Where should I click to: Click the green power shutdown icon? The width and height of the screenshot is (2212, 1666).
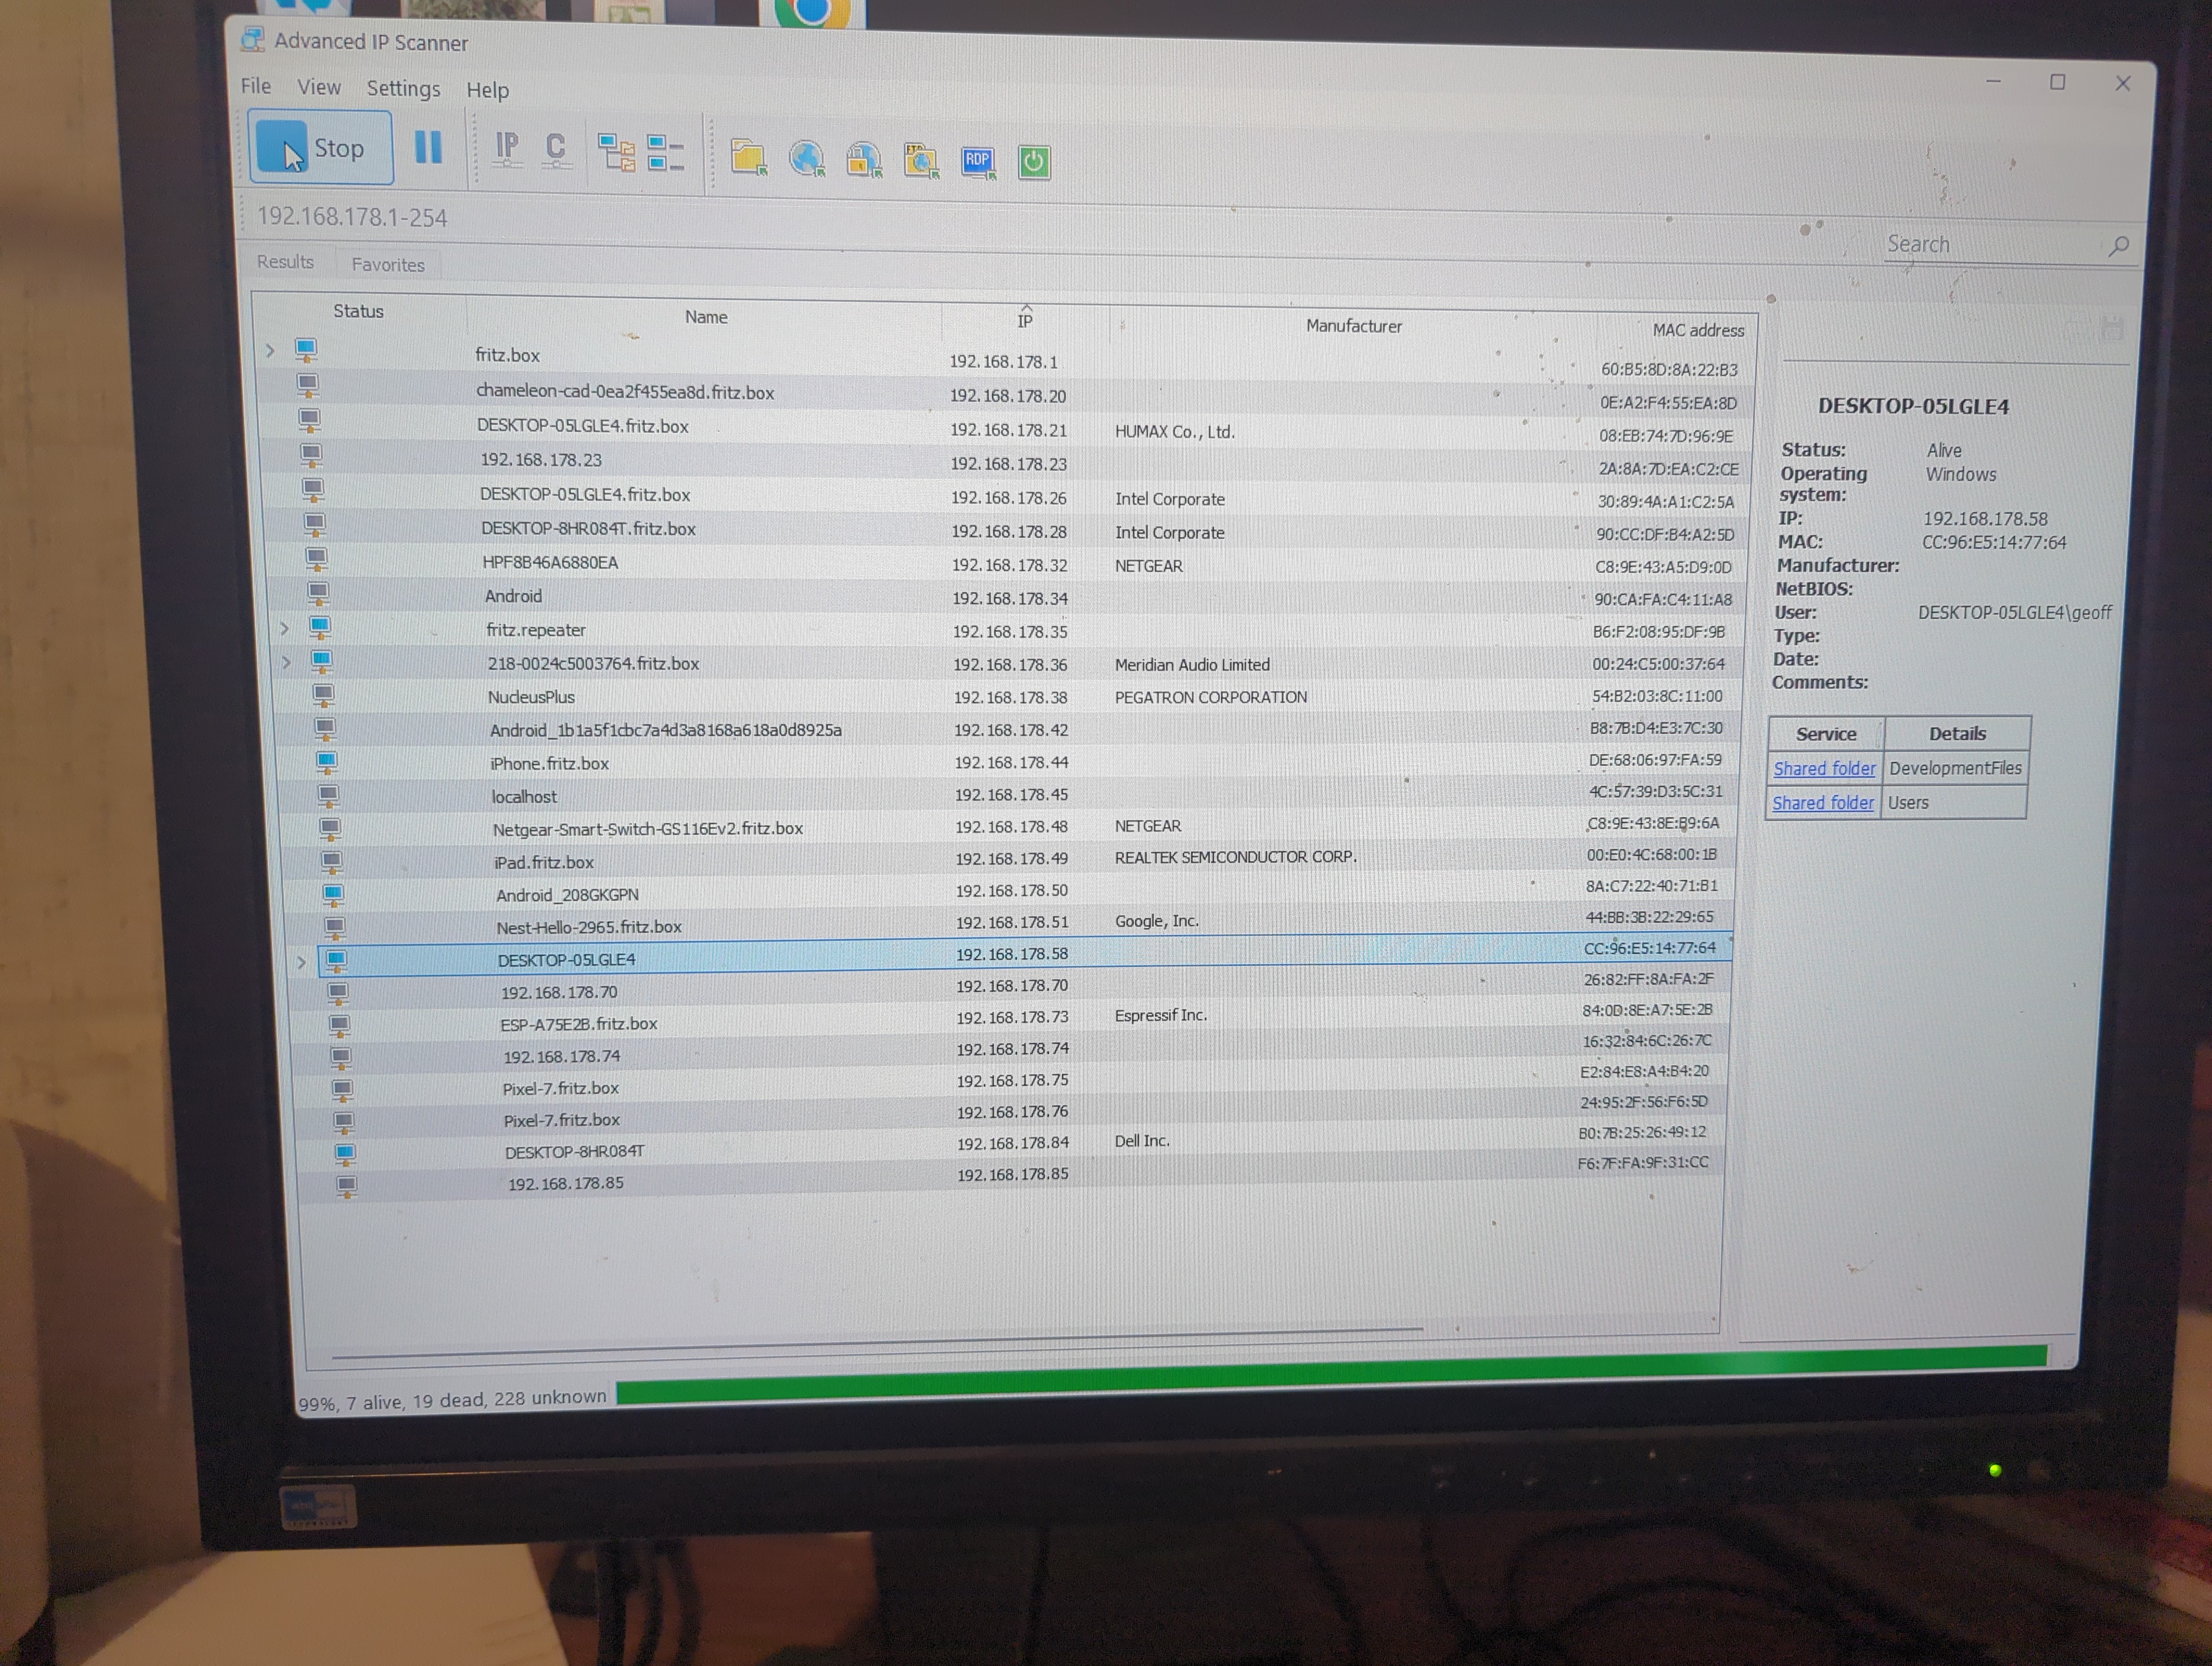coord(1034,162)
